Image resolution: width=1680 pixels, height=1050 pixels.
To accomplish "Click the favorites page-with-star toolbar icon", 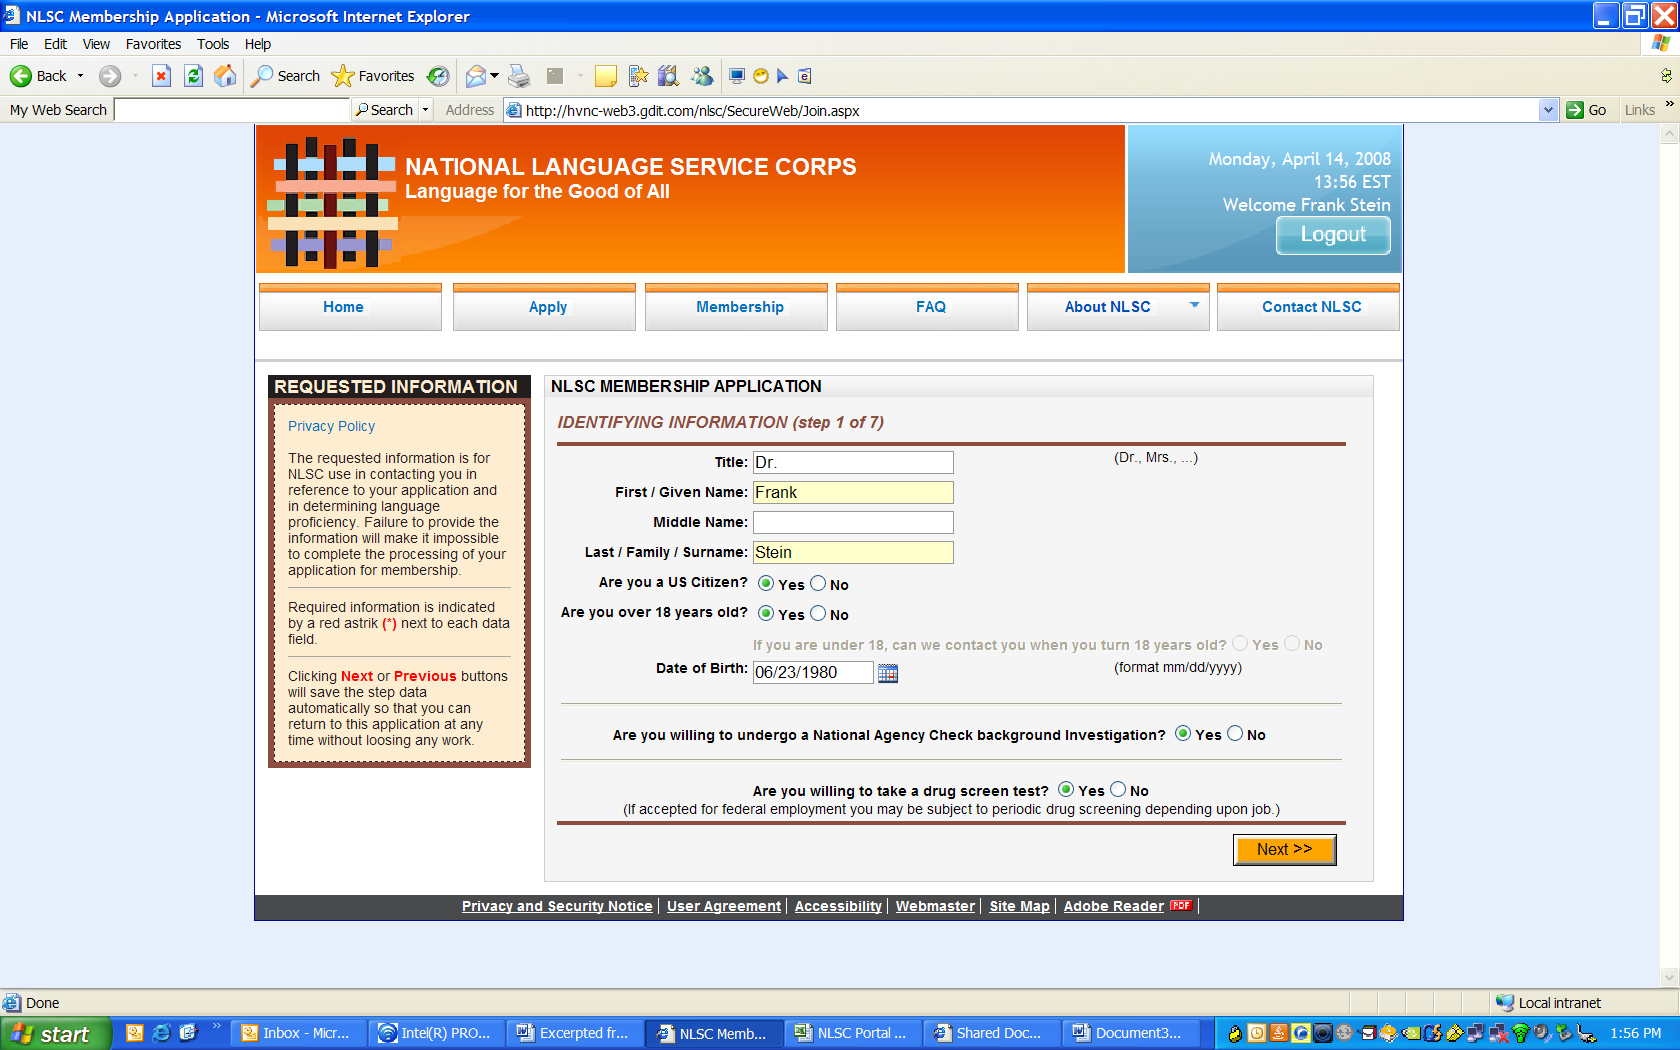I will 638,76.
